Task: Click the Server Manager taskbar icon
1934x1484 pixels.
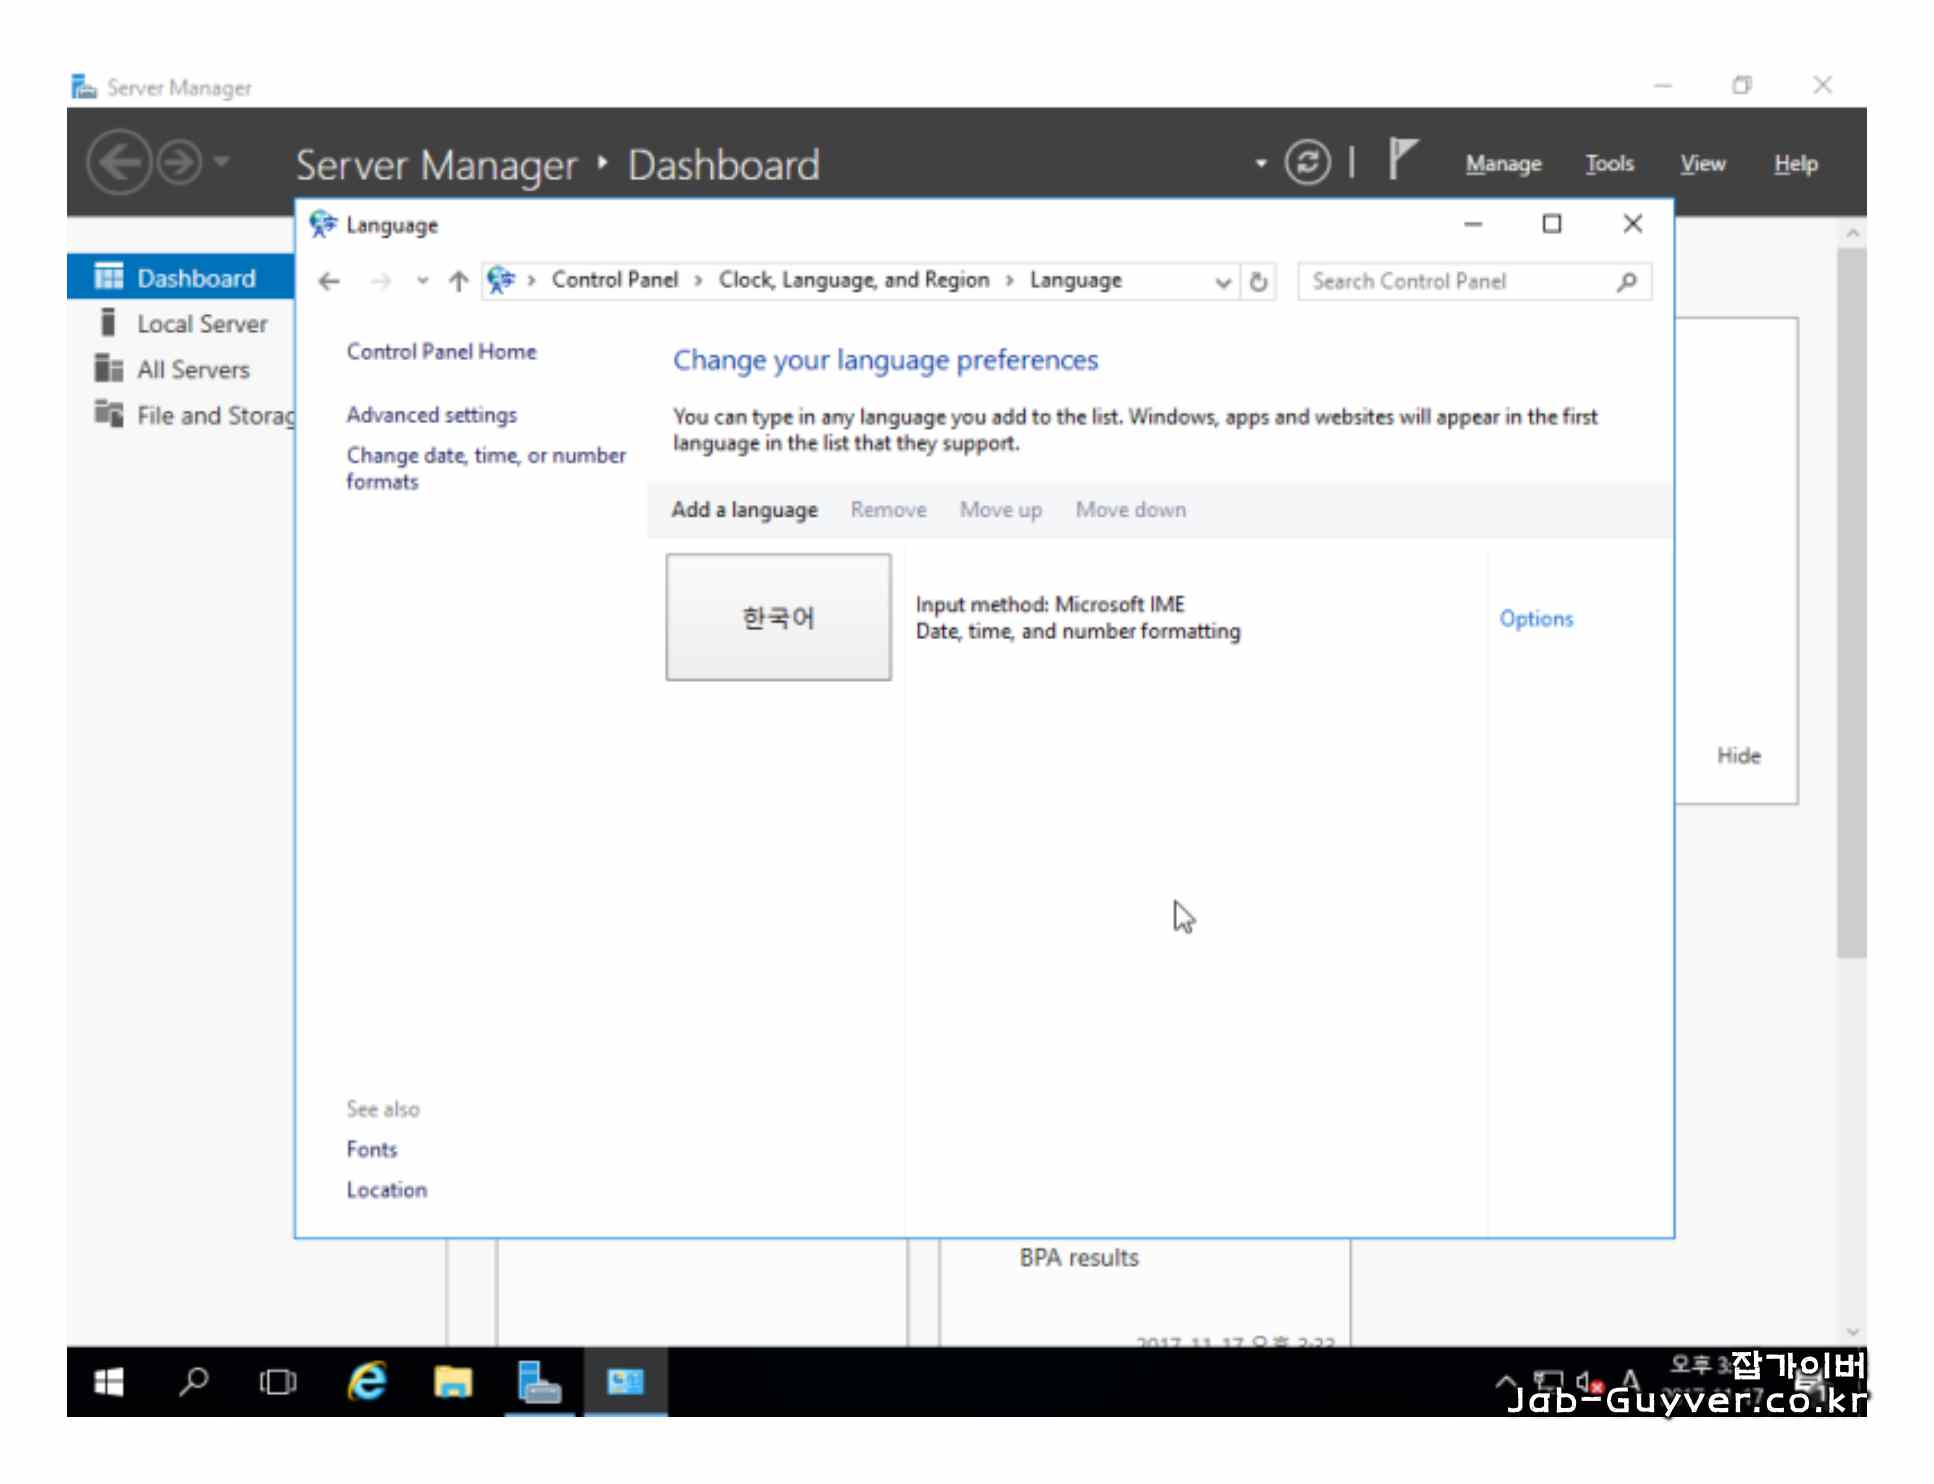Action: 539,1381
